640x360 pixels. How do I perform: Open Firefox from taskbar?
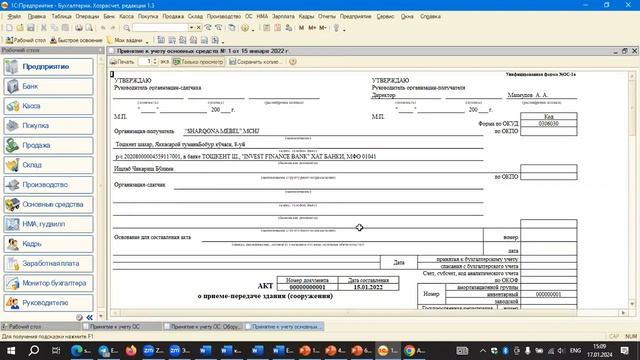[x=131, y=350]
